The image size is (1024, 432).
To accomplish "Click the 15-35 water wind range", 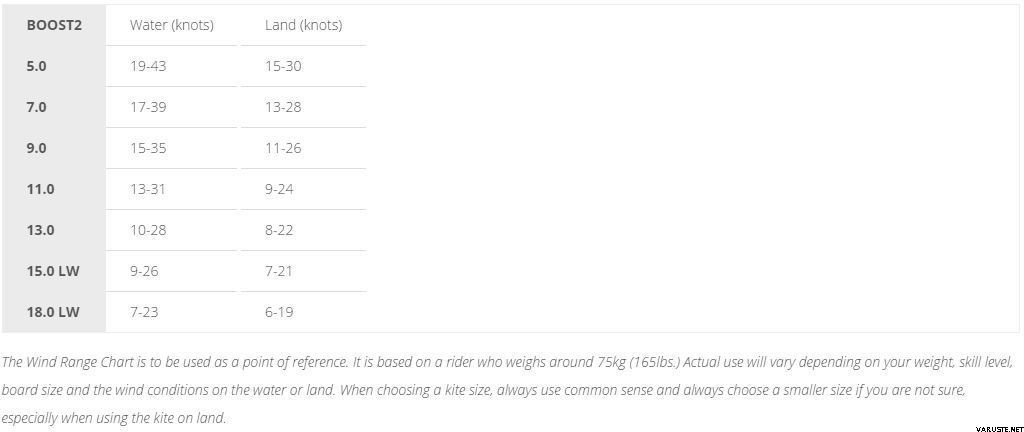I will (148, 149).
